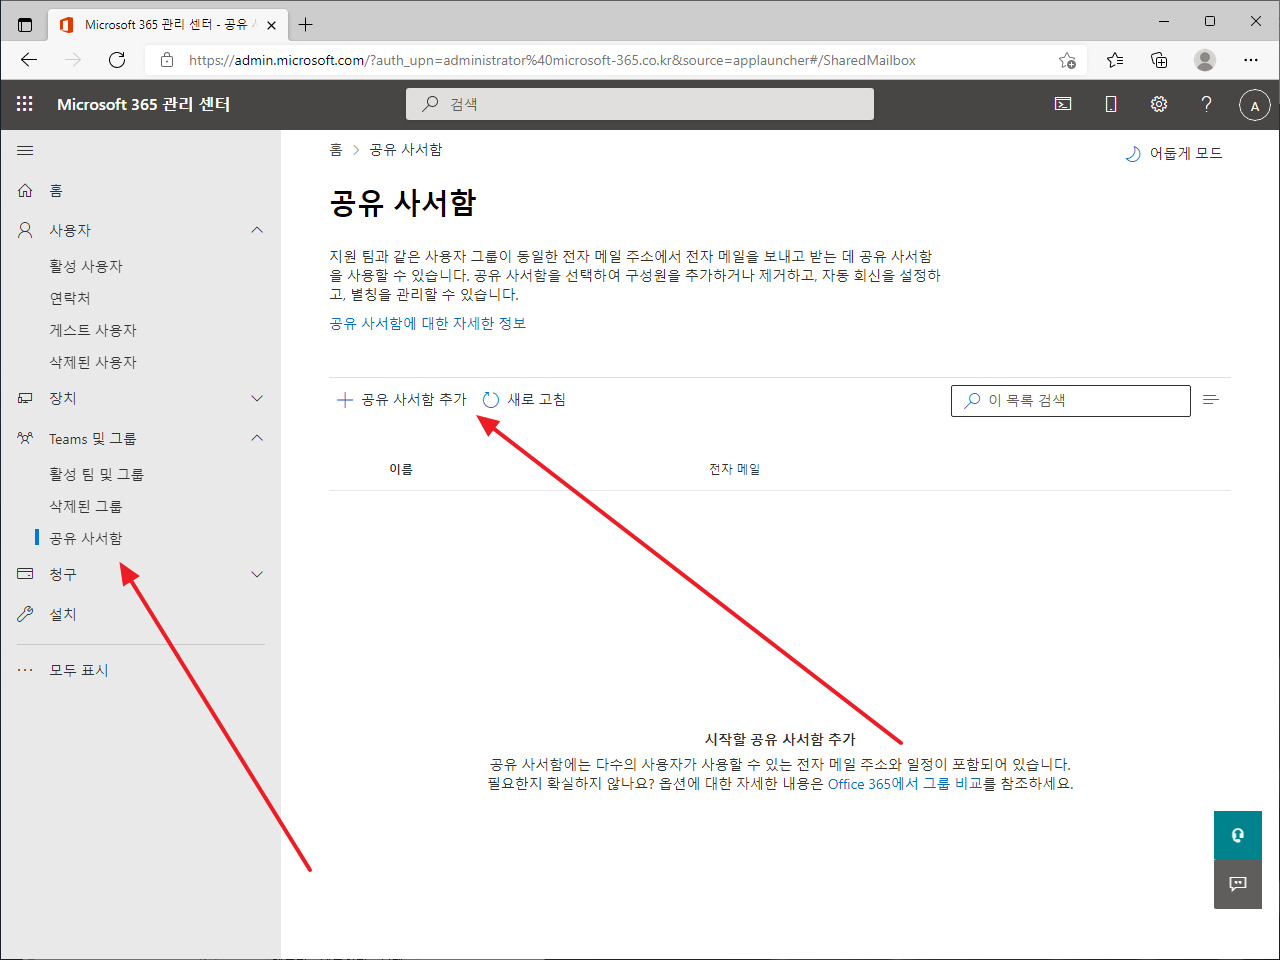Open the help question mark icon

pyautogui.click(x=1207, y=104)
